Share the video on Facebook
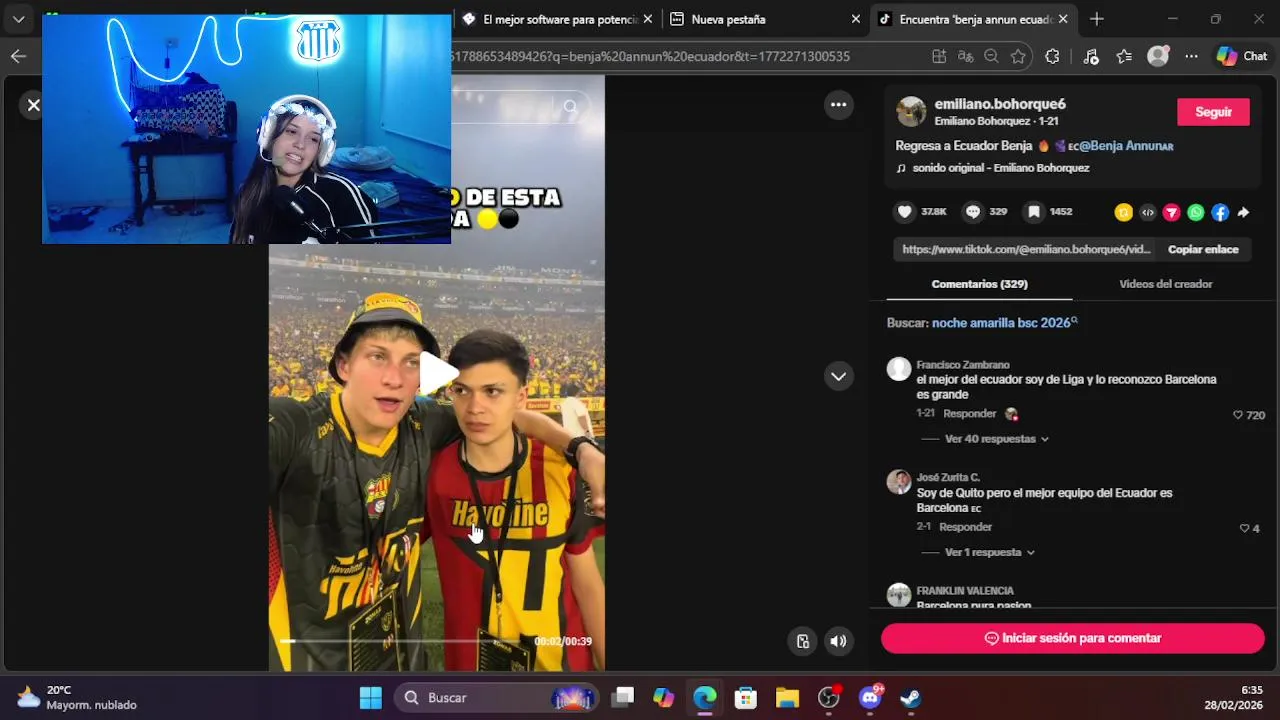The width and height of the screenshot is (1280, 720). 1220,212
